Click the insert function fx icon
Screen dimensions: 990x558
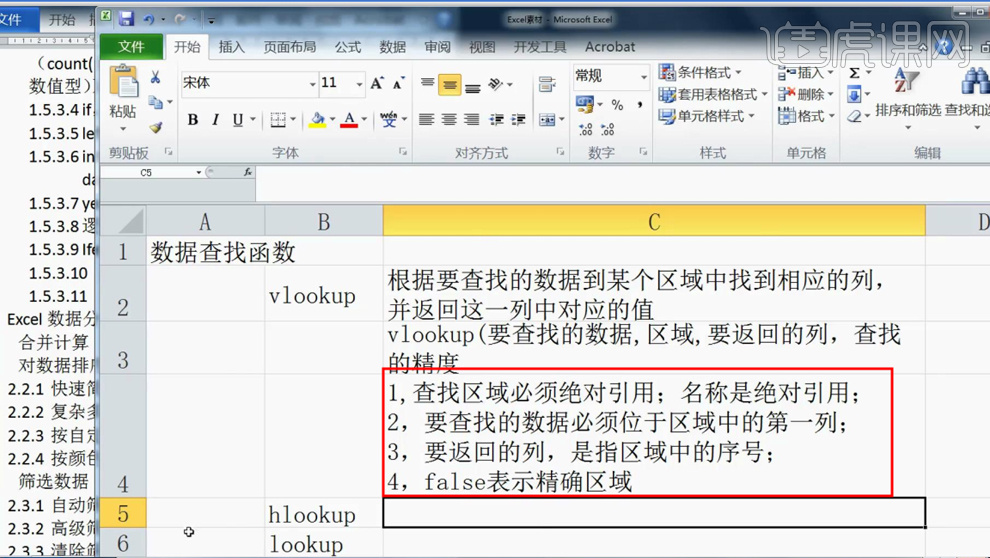click(248, 172)
